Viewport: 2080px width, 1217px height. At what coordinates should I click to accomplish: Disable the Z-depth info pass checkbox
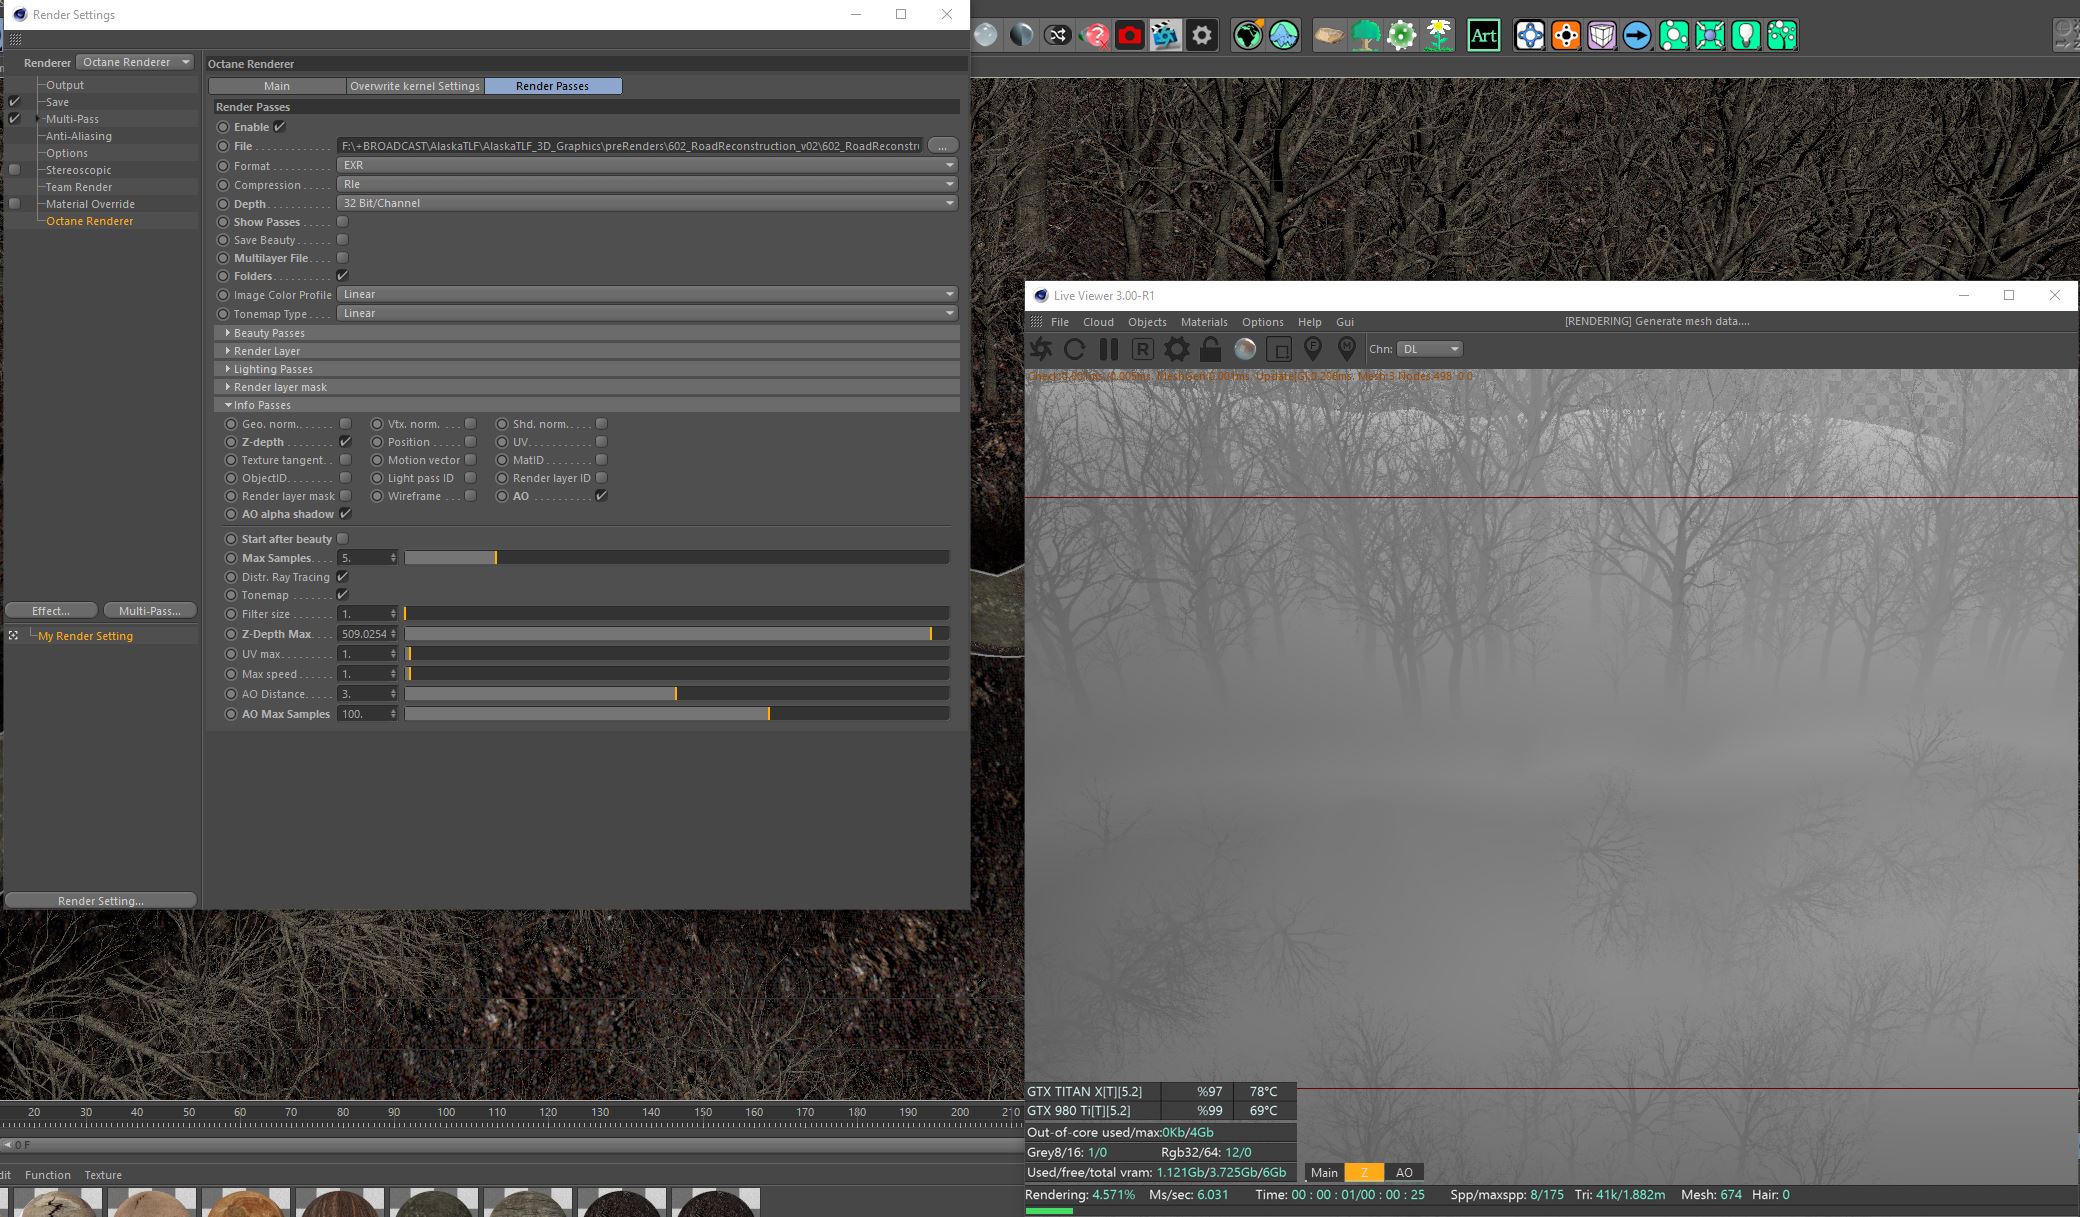pos(345,442)
